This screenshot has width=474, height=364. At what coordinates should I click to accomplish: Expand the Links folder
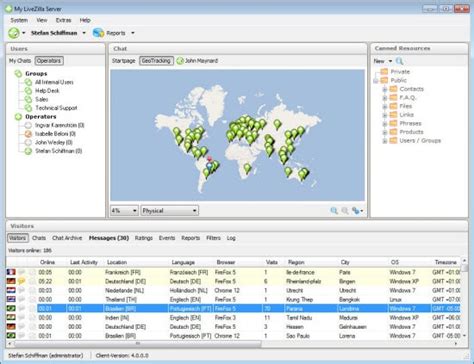pyautogui.click(x=384, y=115)
